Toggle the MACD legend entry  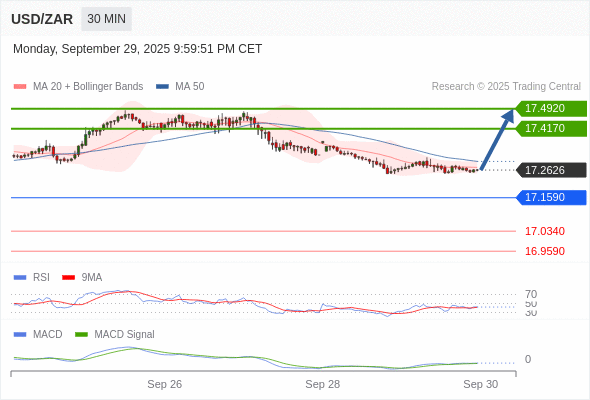tap(38, 334)
